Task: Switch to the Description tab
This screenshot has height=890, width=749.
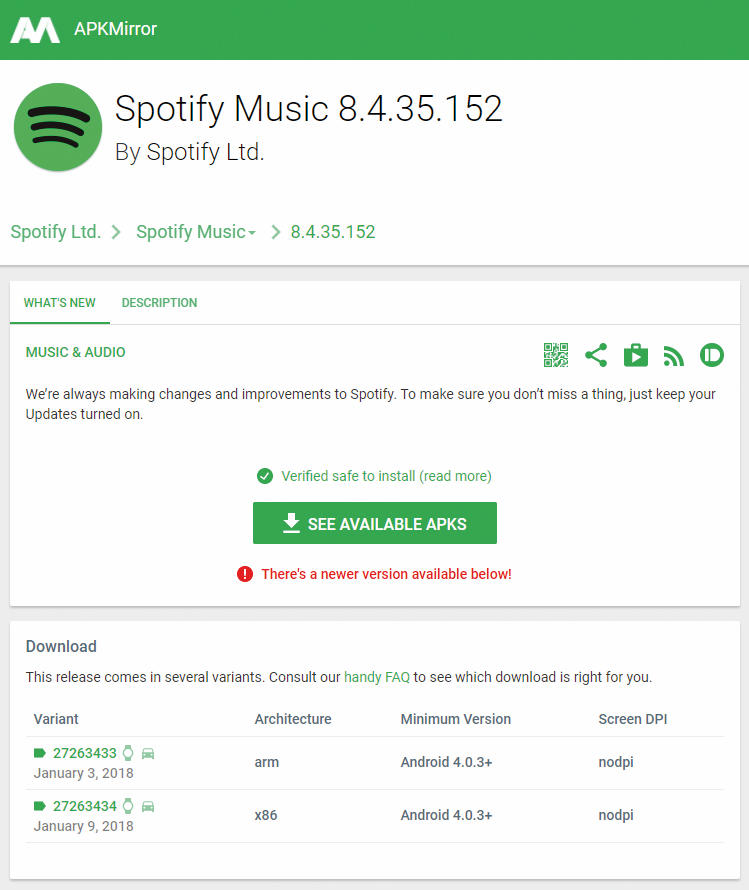Action: click(159, 303)
